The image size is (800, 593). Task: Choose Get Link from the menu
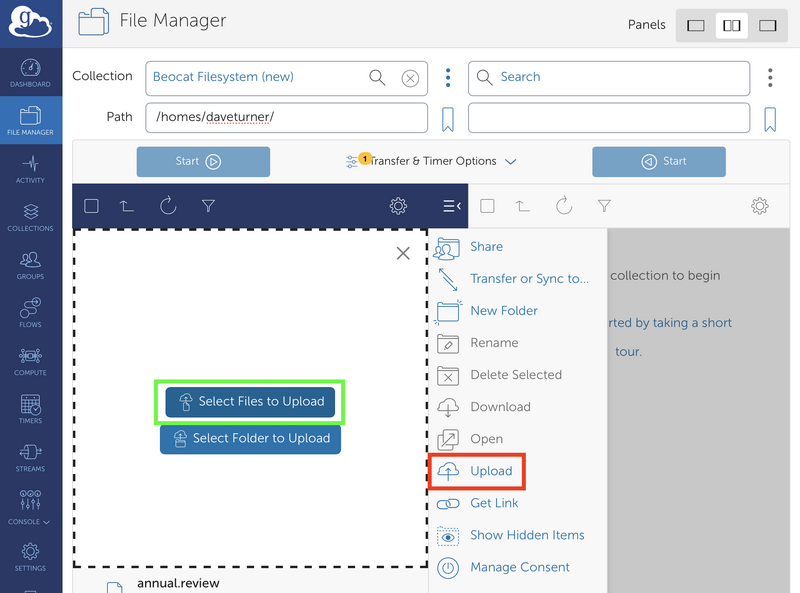494,503
